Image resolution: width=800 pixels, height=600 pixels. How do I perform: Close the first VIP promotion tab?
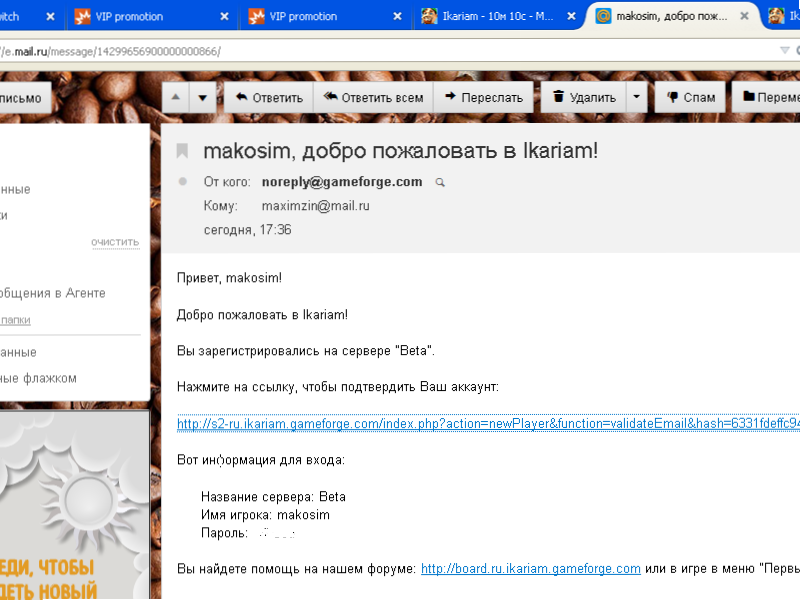(224, 16)
